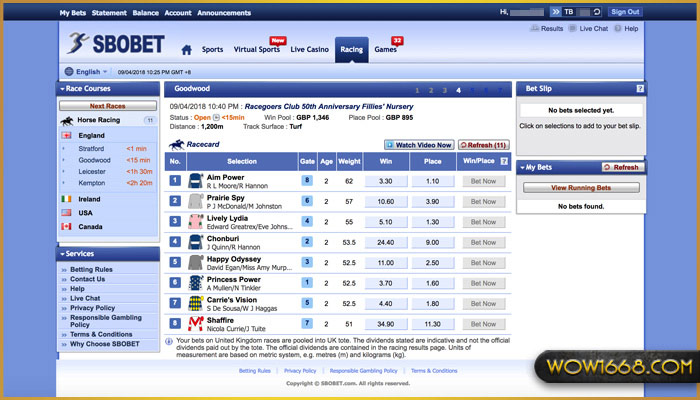The width and height of the screenshot is (700, 400).
Task: Open the Bet Slip help question icon
Action: [639, 89]
